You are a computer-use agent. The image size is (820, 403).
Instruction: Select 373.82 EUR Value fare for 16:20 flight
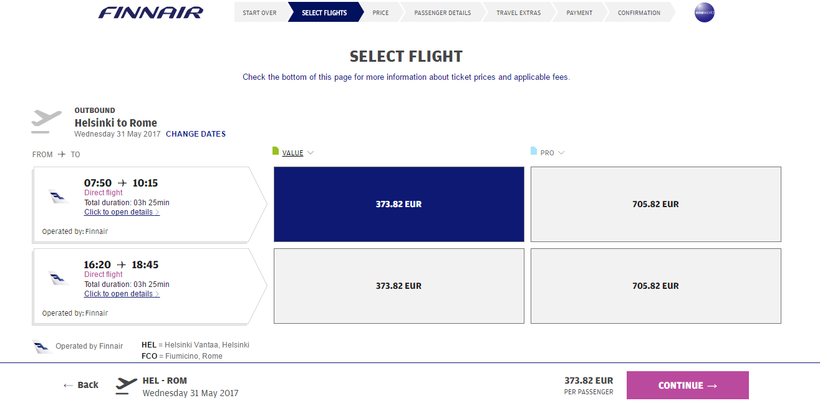coord(398,285)
